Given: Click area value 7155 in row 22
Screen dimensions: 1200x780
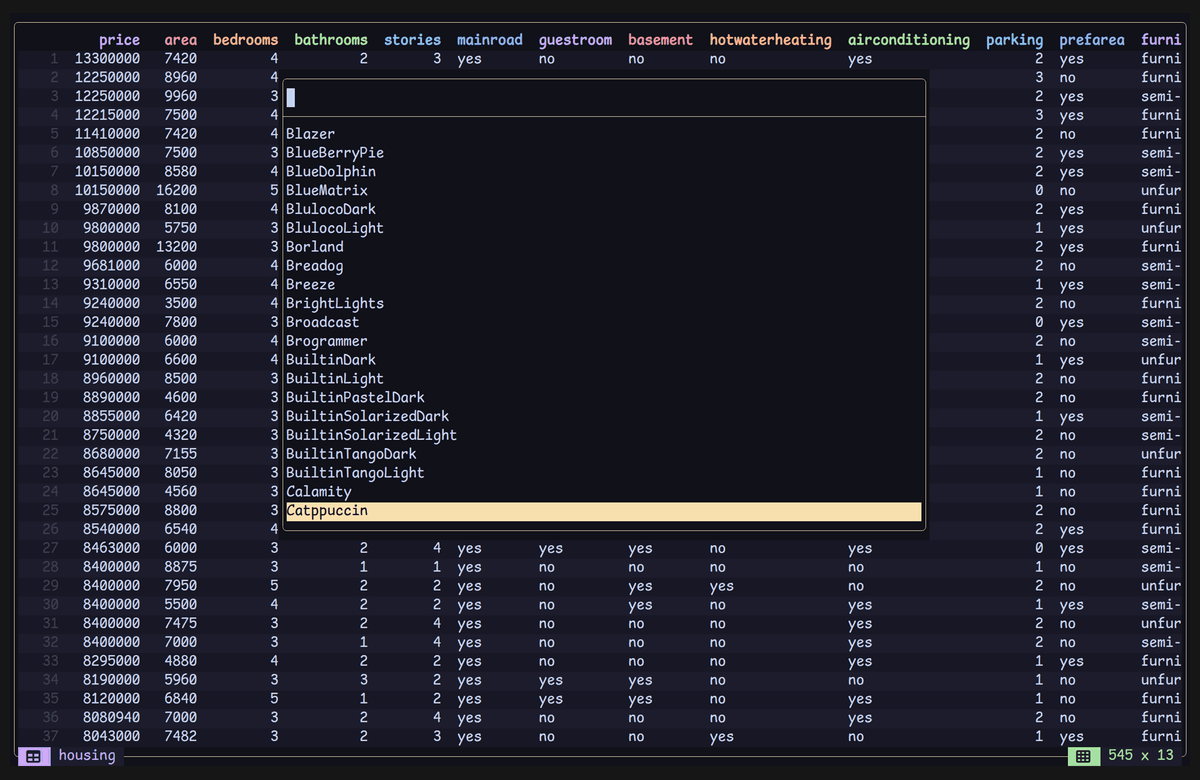Looking at the screenshot, I should coord(181,454).
